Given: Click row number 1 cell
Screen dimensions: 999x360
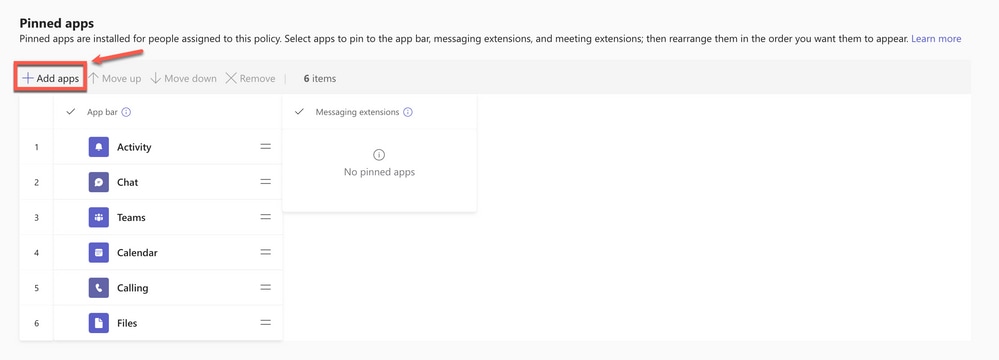Looking at the screenshot, I should [x=36, y=147].
